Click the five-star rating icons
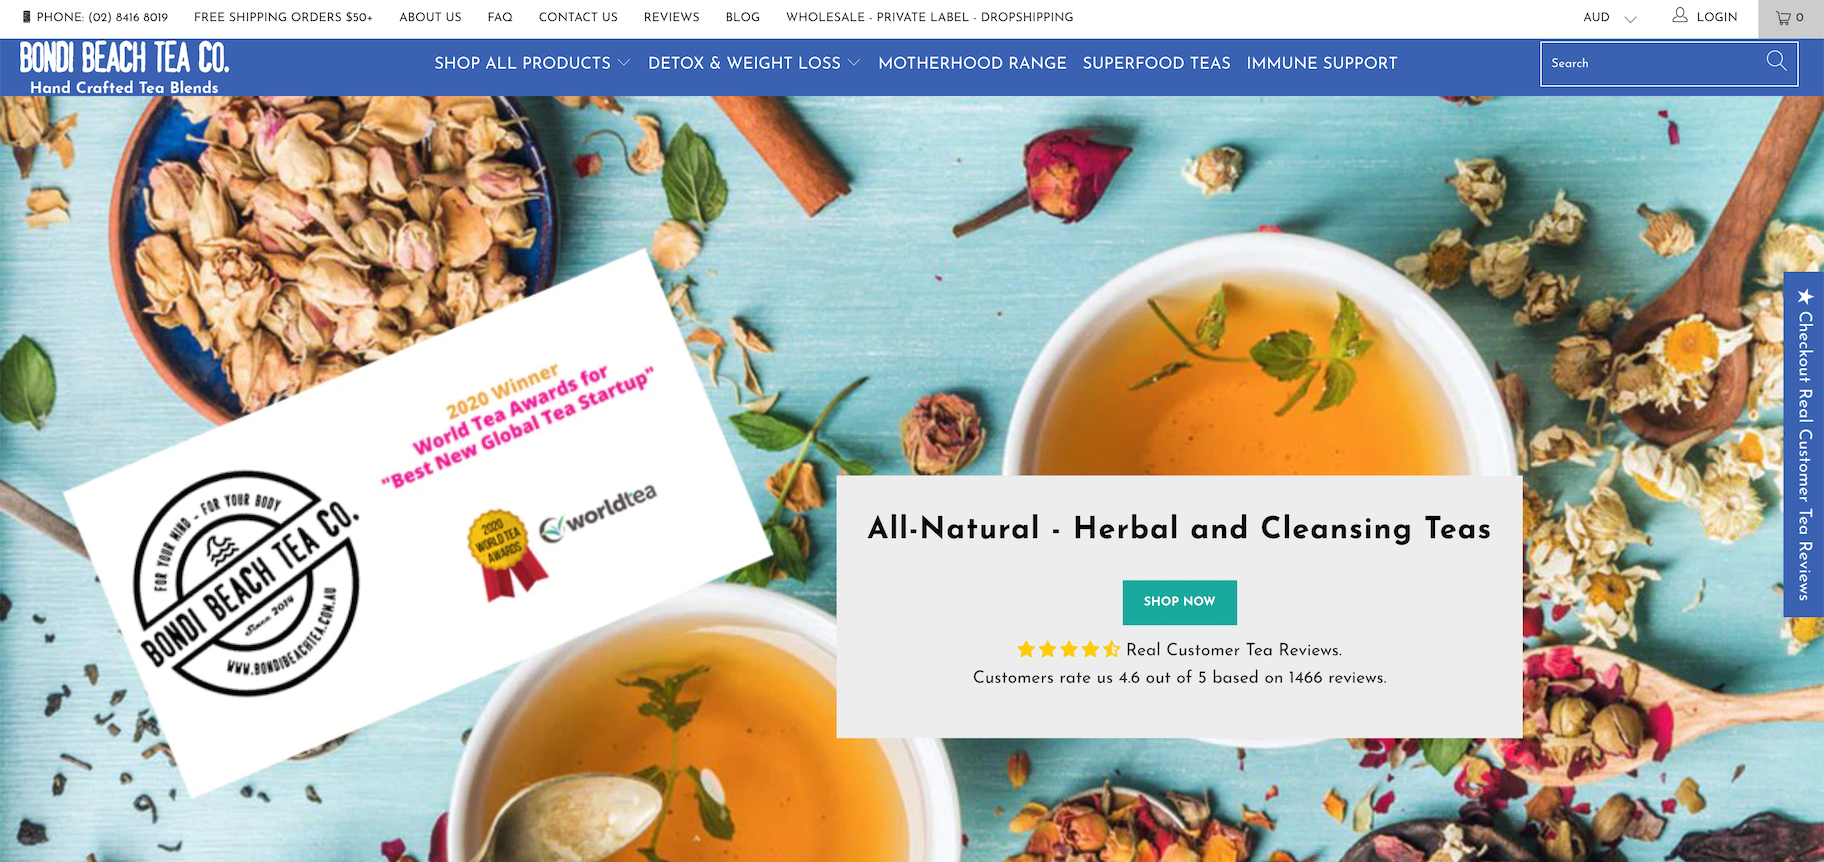The image size is (1824, 862). point(1069,650)
